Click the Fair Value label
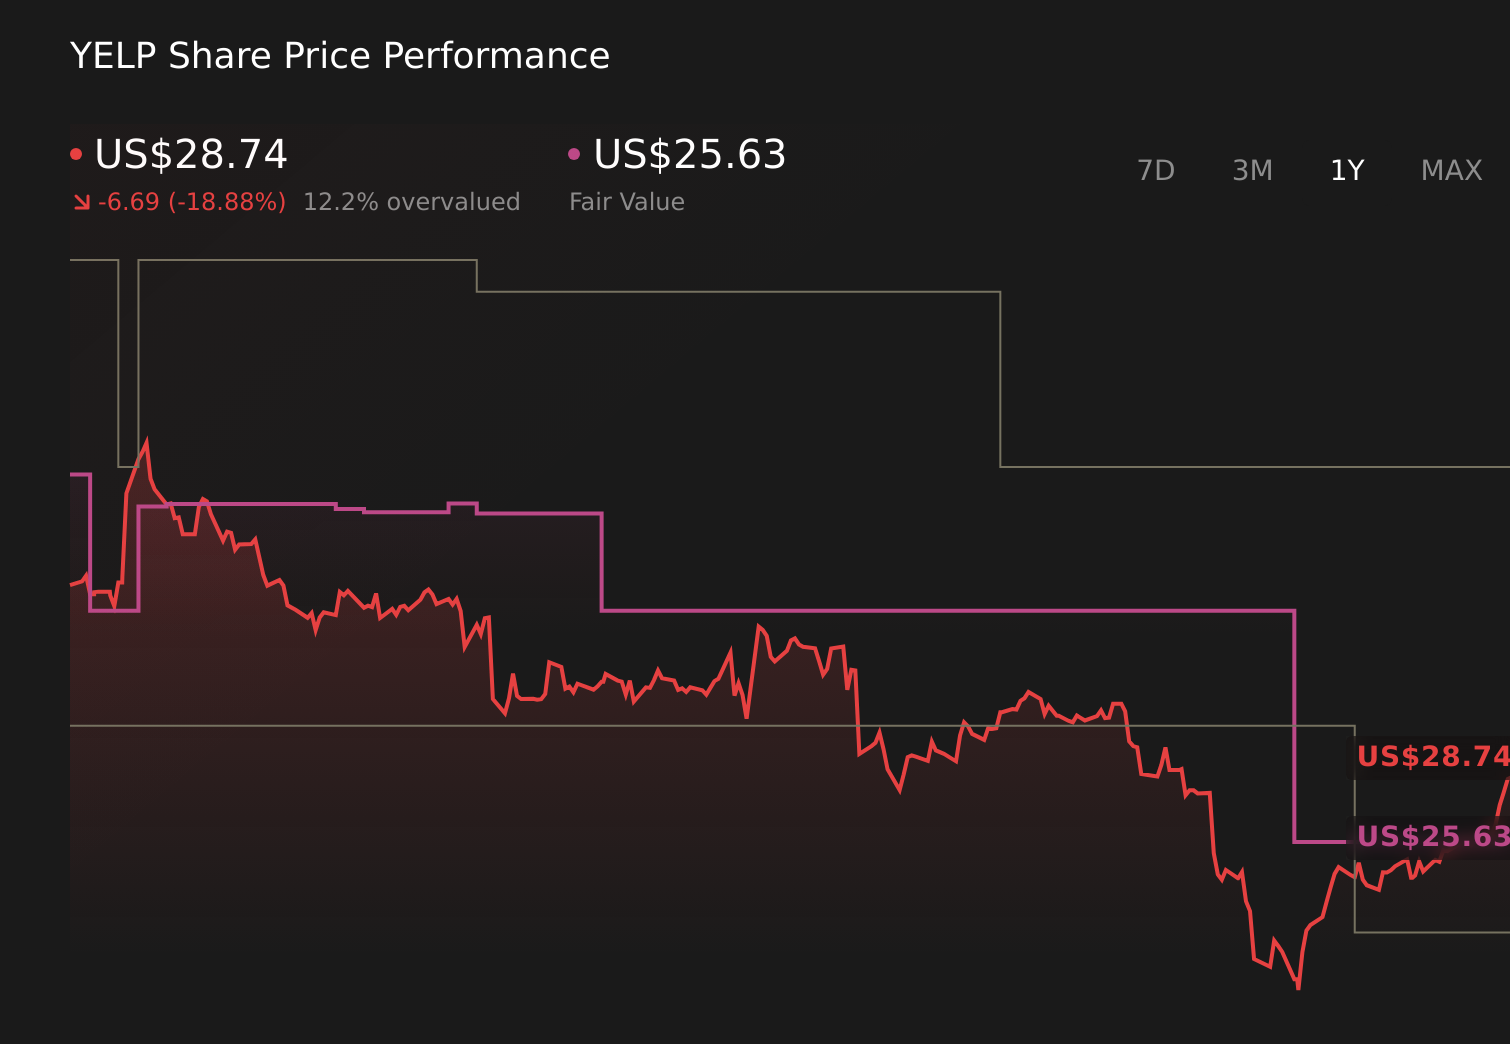Image resolution: width=1510 pixels, height=1044 pixels. [x=627, y=202]
